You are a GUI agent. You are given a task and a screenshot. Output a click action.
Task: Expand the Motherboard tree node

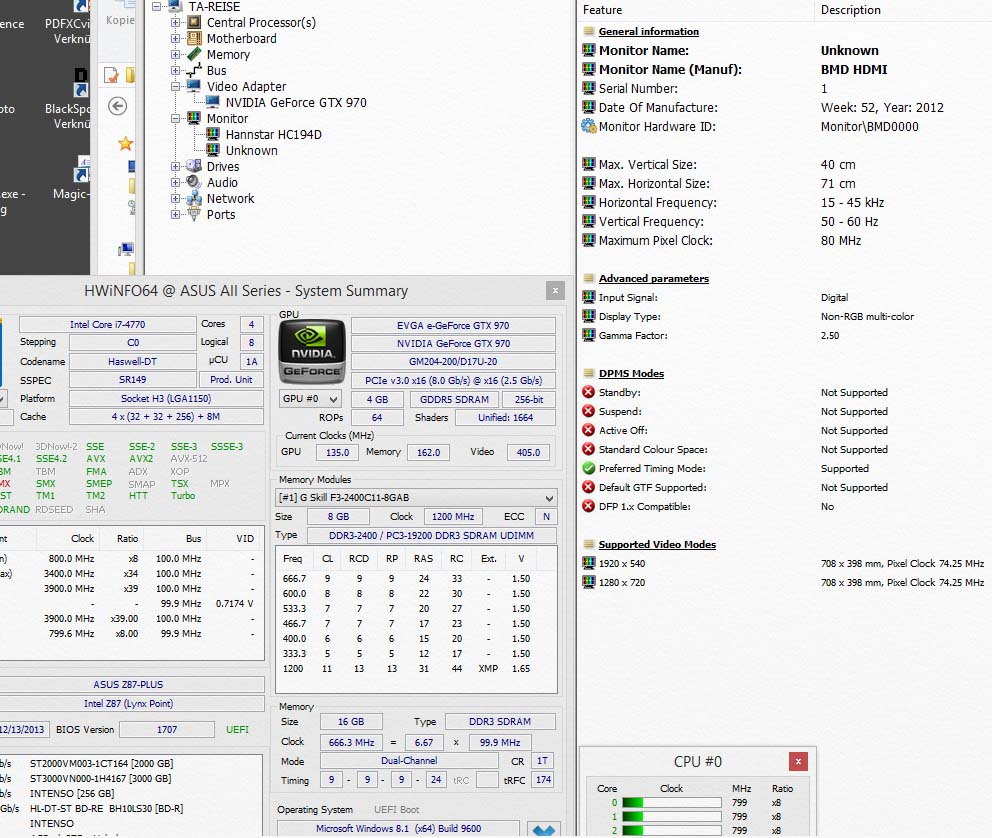[175, 39]
